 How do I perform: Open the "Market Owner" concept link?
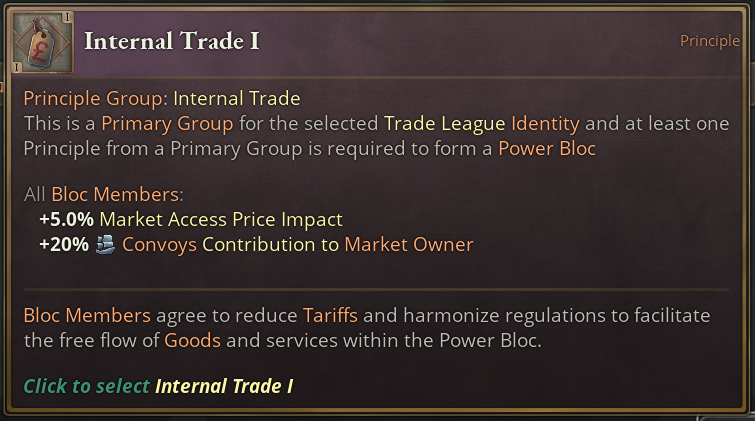pos(409,244)
